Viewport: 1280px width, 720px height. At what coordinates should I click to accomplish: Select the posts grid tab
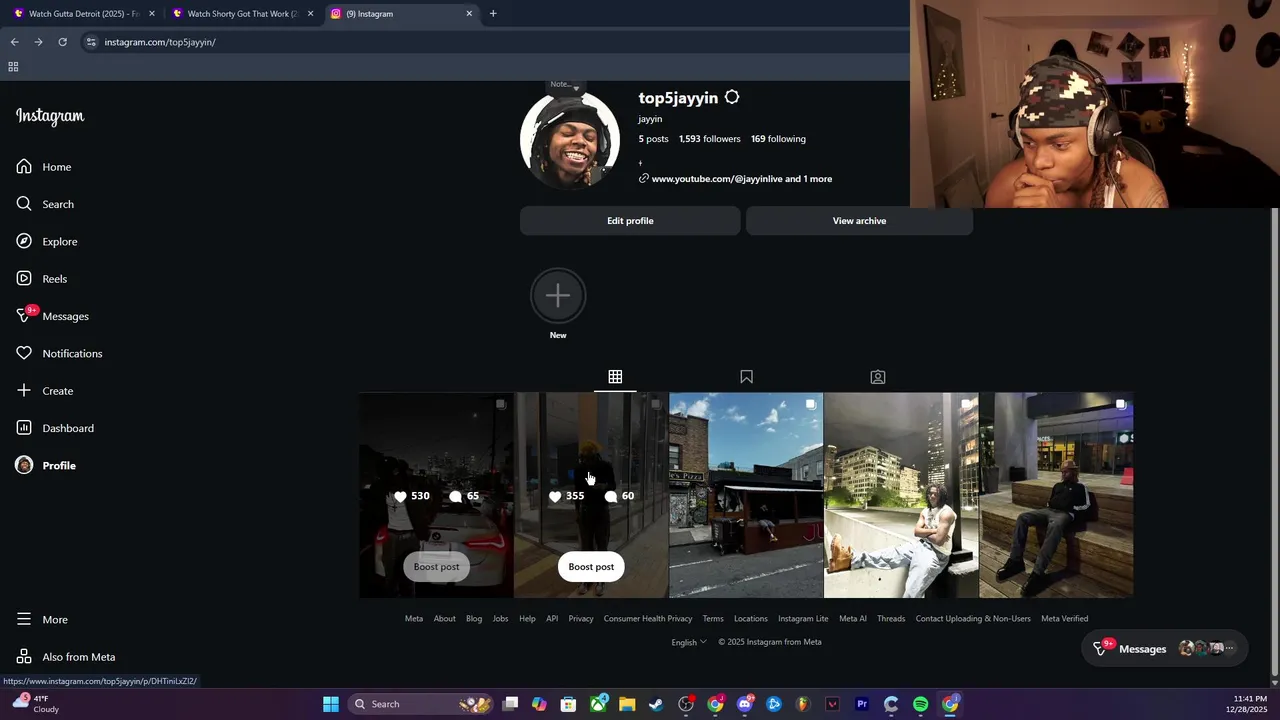(x=615, y=377)
